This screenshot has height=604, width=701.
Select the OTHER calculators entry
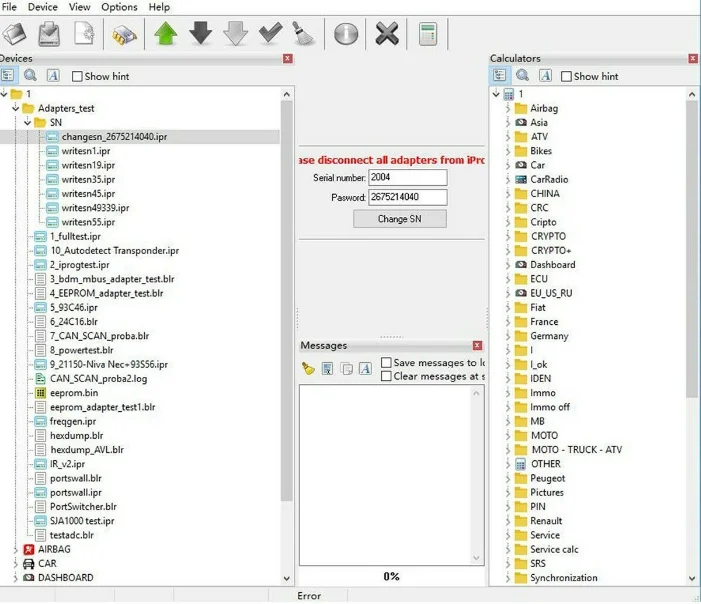[x=545, y=464]
